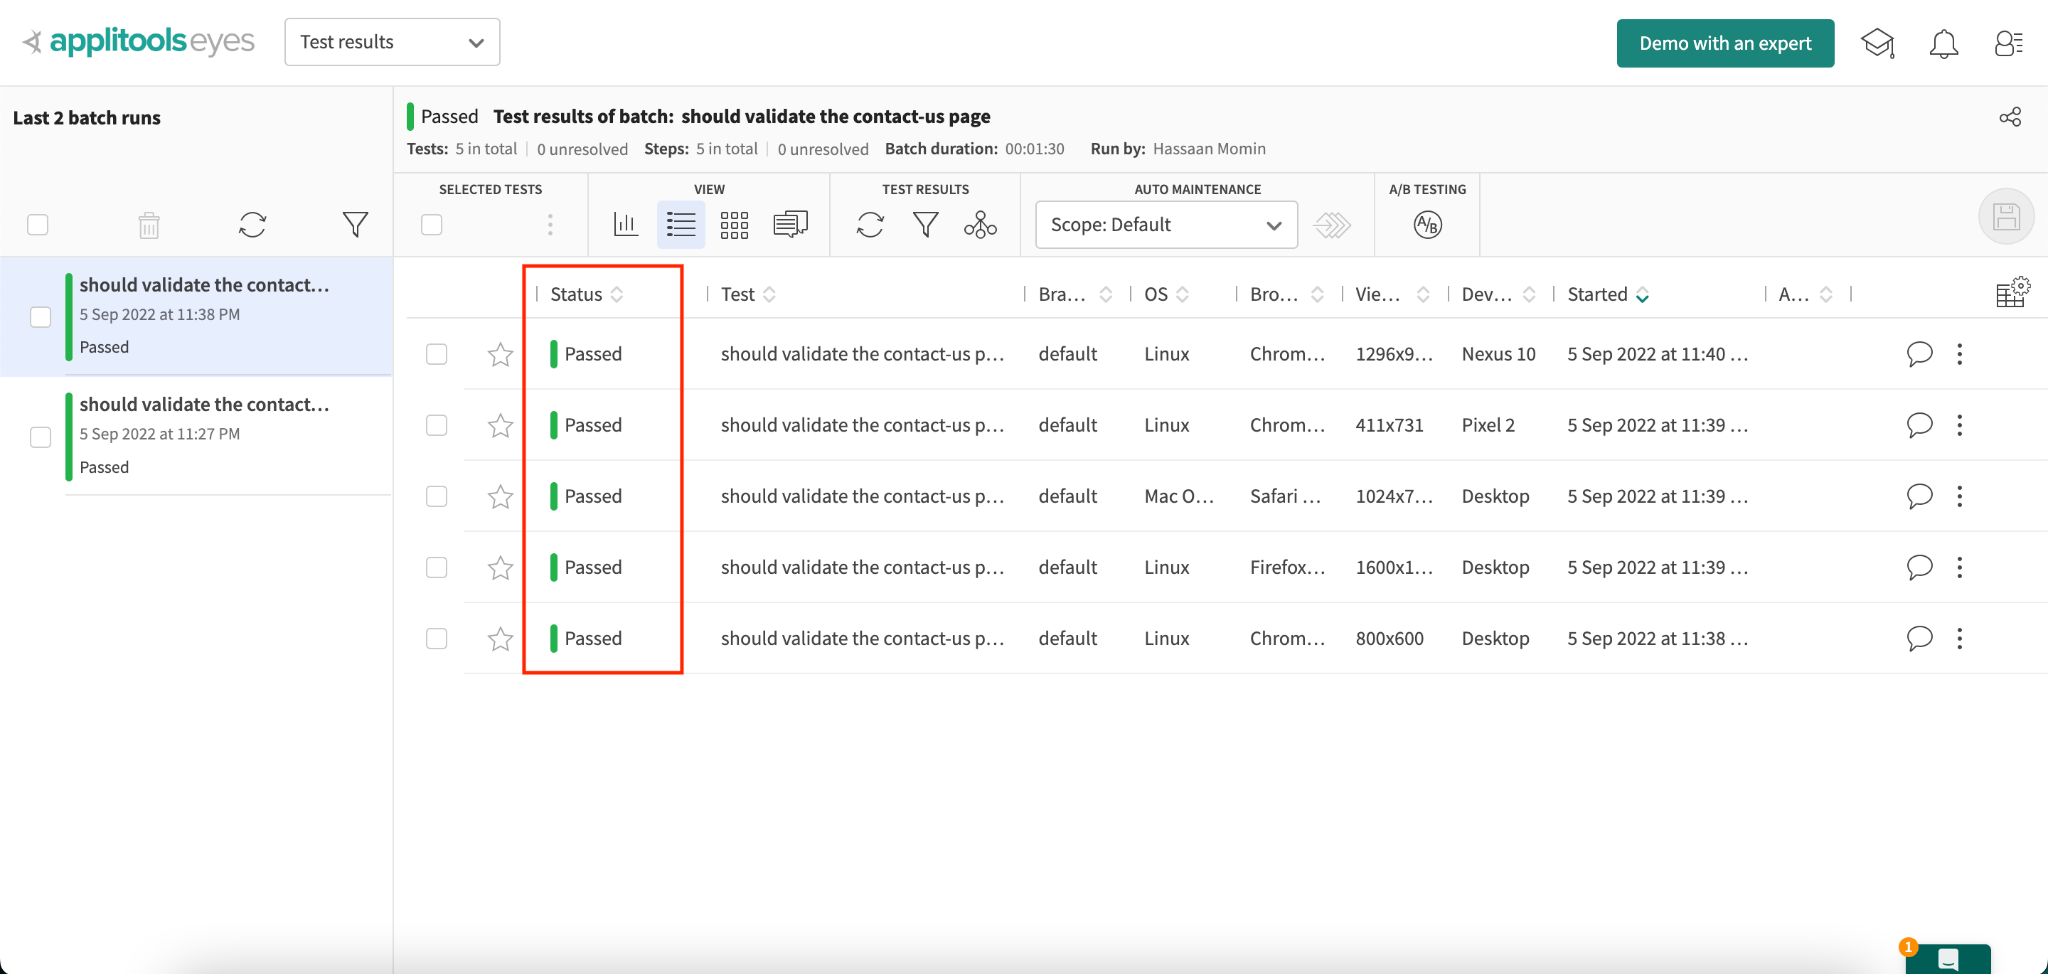Switch to the remarks comments view
The width and height of the screenshot is (2048, 974).
click(x=790, y=225)
